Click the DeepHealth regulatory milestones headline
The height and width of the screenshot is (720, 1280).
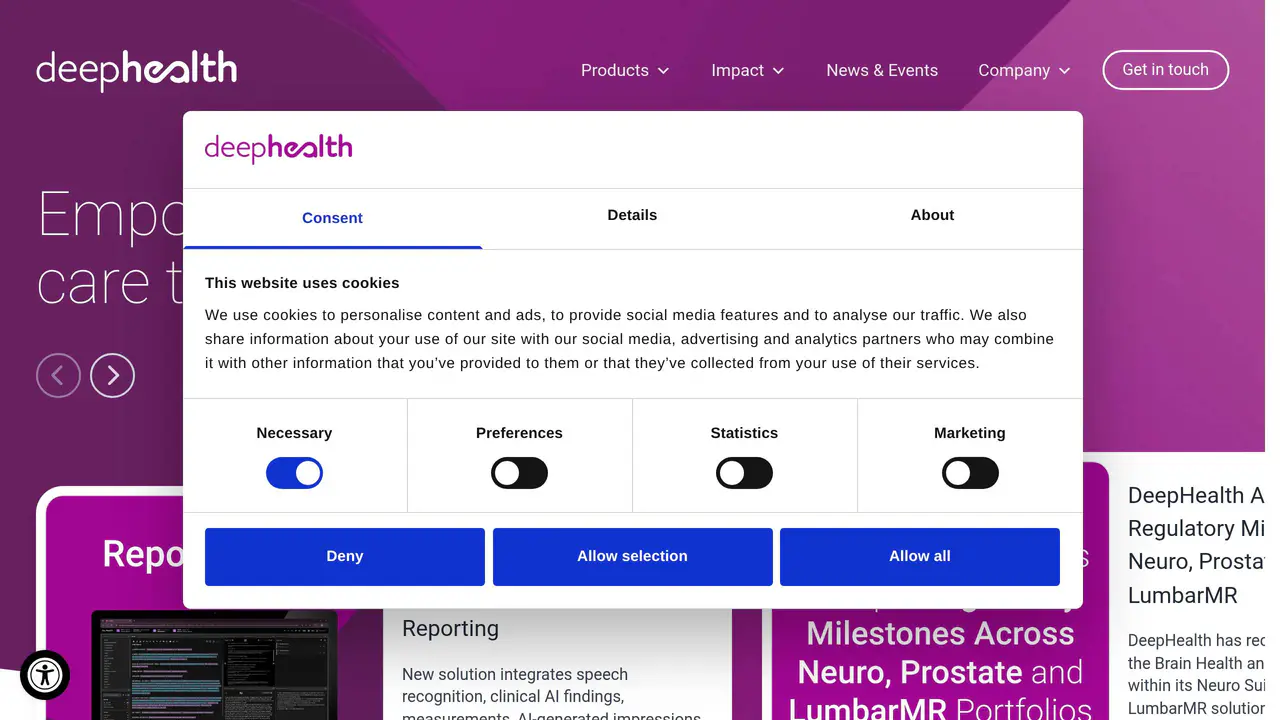coord(1196,545)
